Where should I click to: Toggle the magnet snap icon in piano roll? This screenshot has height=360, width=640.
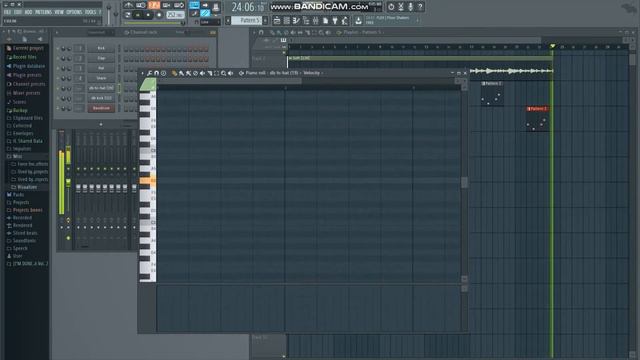click(156, 73)
